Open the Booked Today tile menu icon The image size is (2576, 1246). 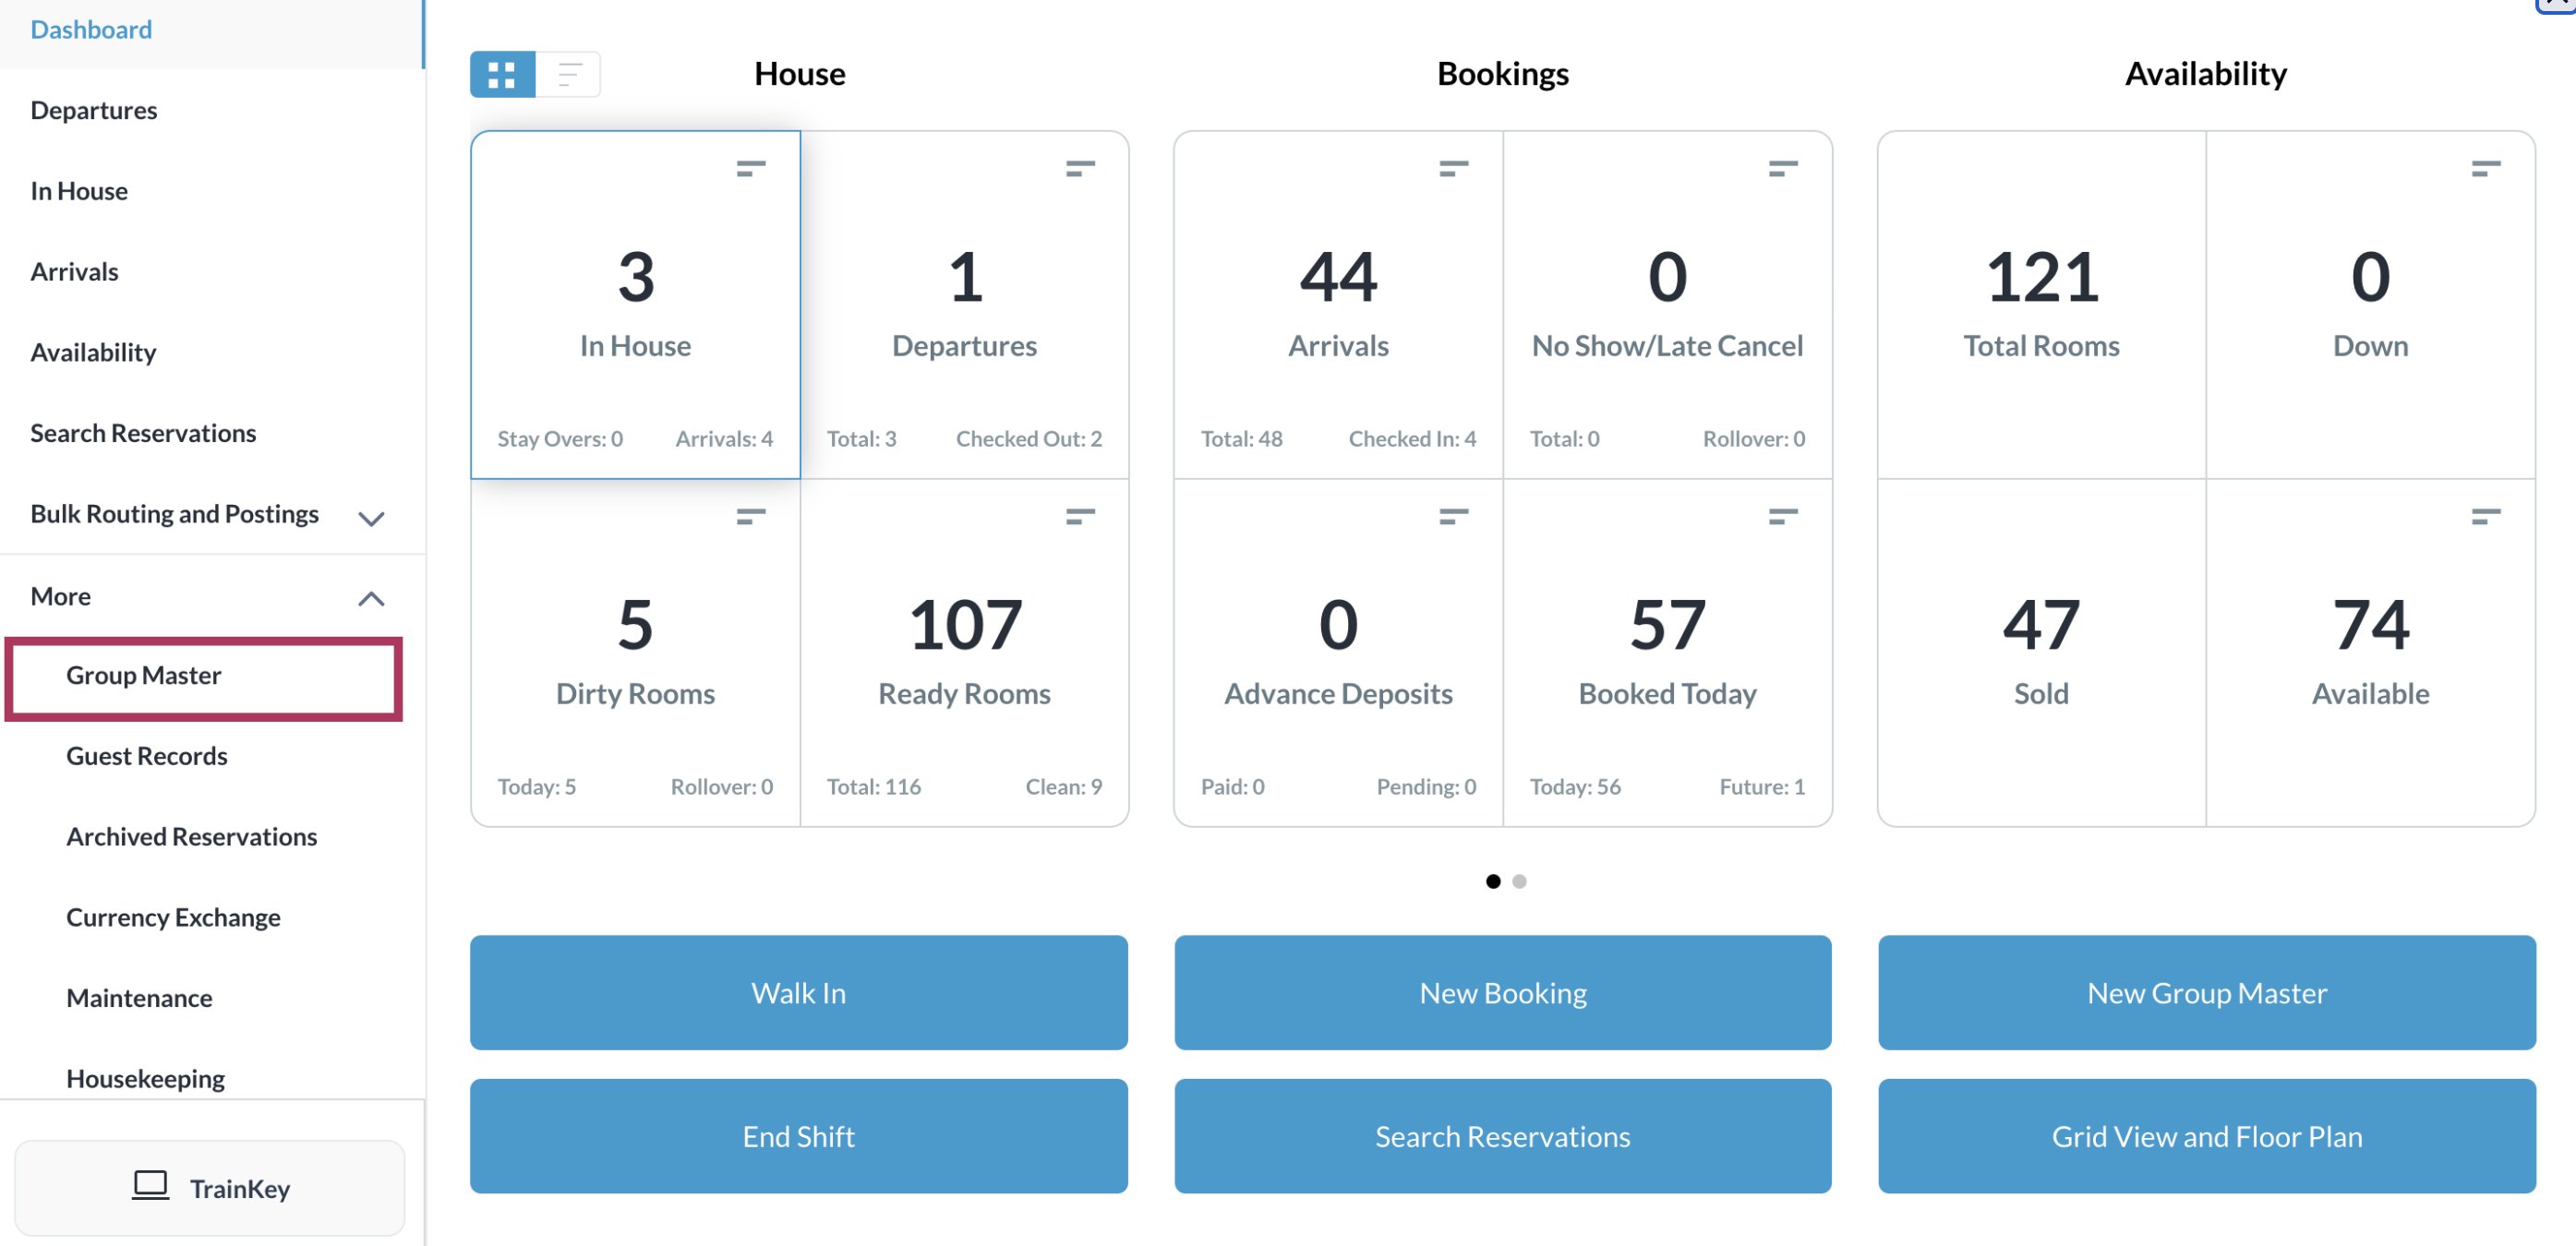tap(1782, 516)
